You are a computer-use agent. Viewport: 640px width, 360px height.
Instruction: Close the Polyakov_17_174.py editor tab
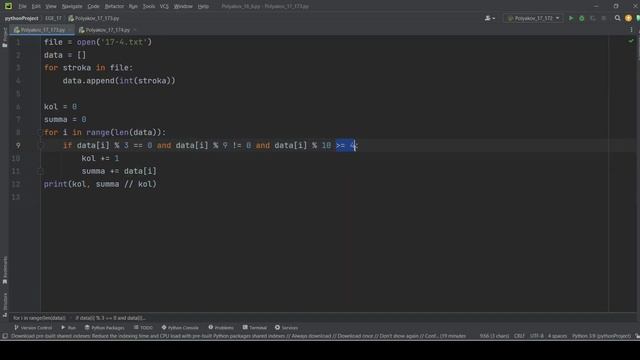(x=135, y=30)
